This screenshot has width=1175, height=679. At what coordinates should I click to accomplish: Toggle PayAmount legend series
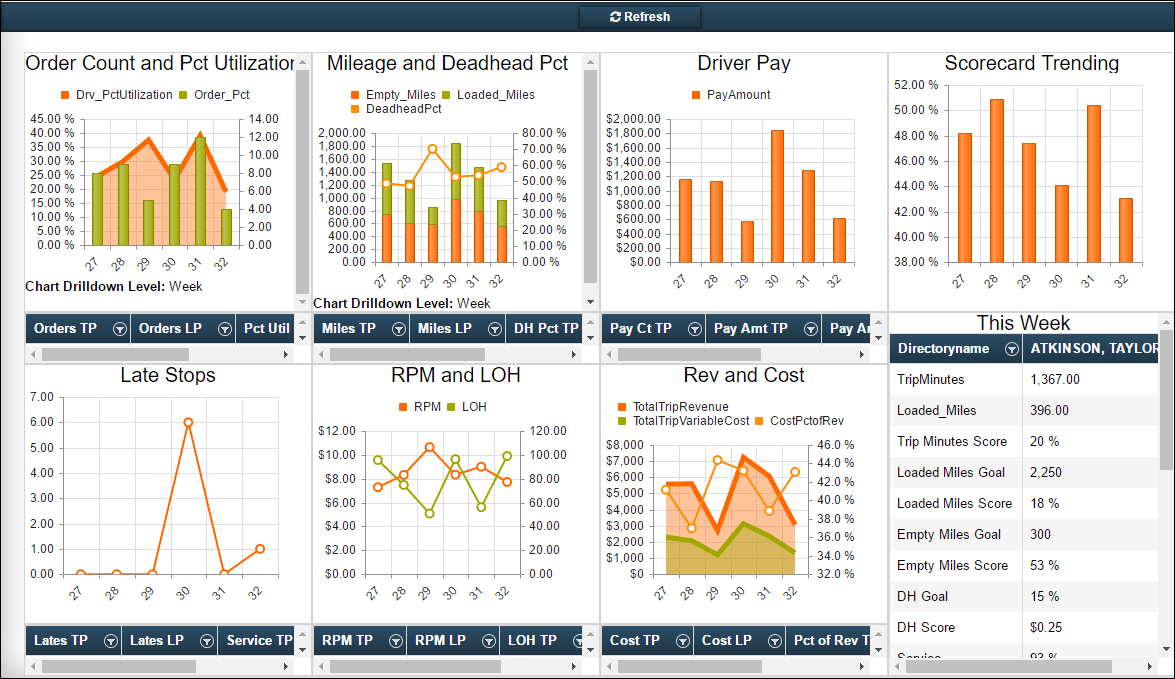pyautogui.click(x=731, y=94)
